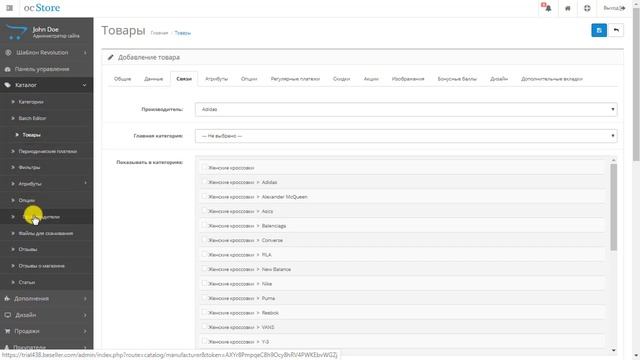Image resolution: width=640 pixels, height=360 pixels.
Task: Click the pencil icon near Добавление товара
Action: [111, 57]
